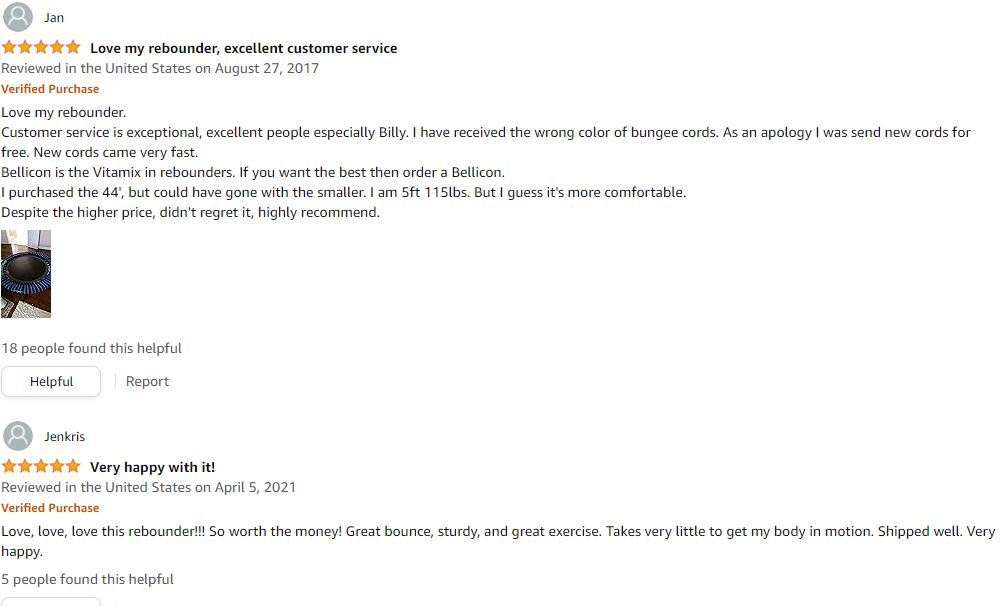Open reviewer Jan's profile name
The height and width of the screenshot is (606, 1007).
tap(54, 18)
